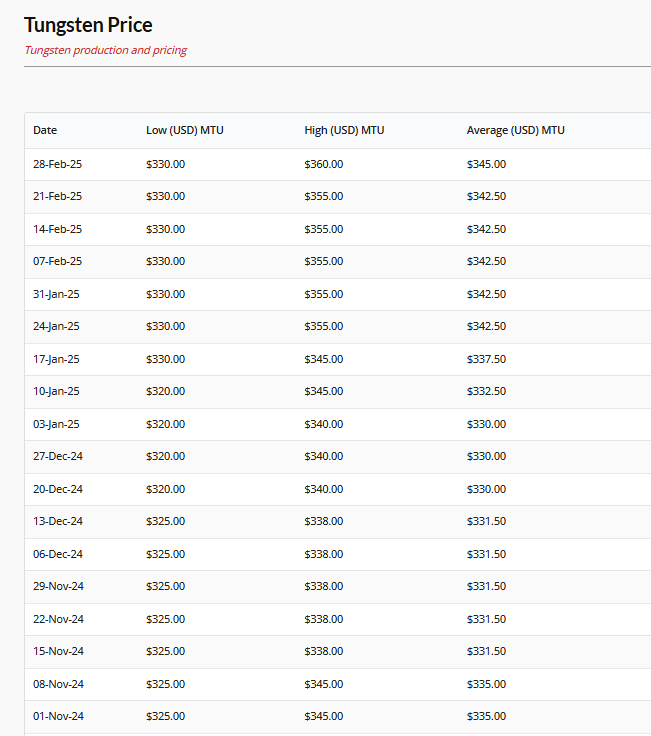This screenshot has width=651, height=736.
Task: Select the 13-Dec-24 date cell
Action: click(58, 521)
